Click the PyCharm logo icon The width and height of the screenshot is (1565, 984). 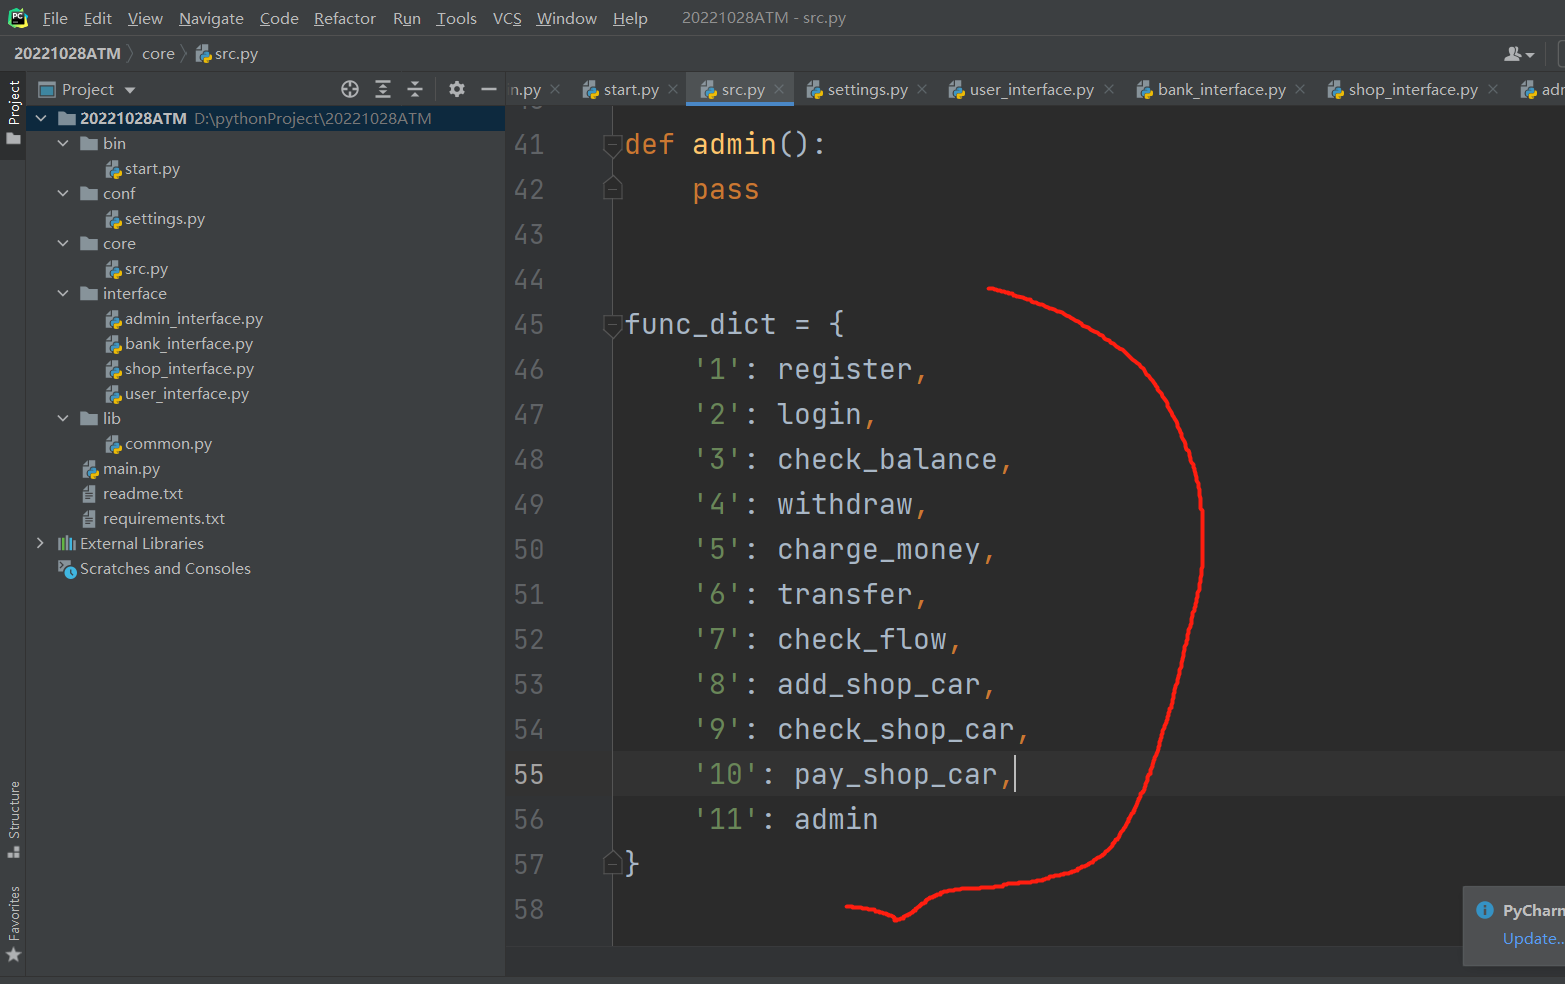point(18,18)
